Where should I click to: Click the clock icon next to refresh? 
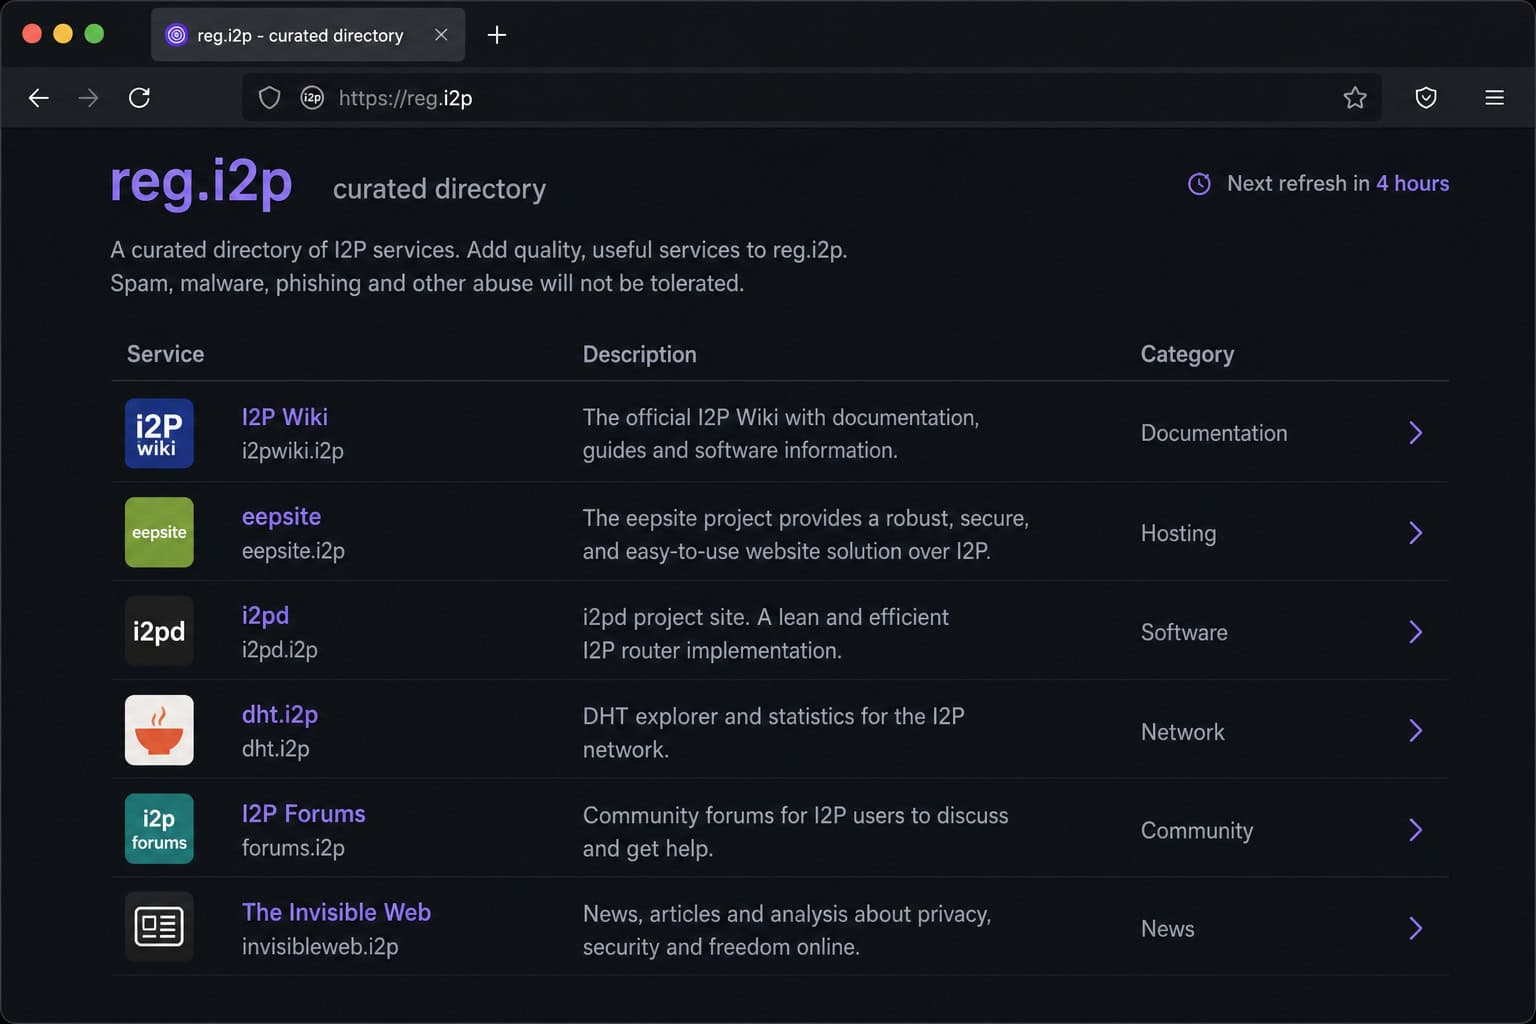(1199, 184)
